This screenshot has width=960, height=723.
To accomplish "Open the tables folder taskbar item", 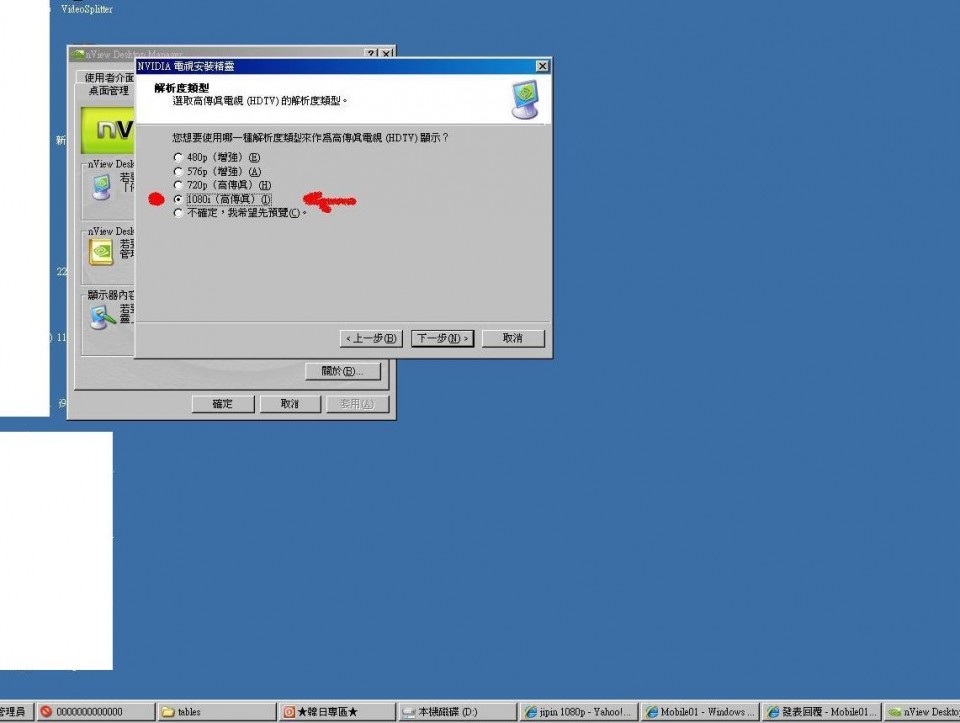I will point(217,712).
